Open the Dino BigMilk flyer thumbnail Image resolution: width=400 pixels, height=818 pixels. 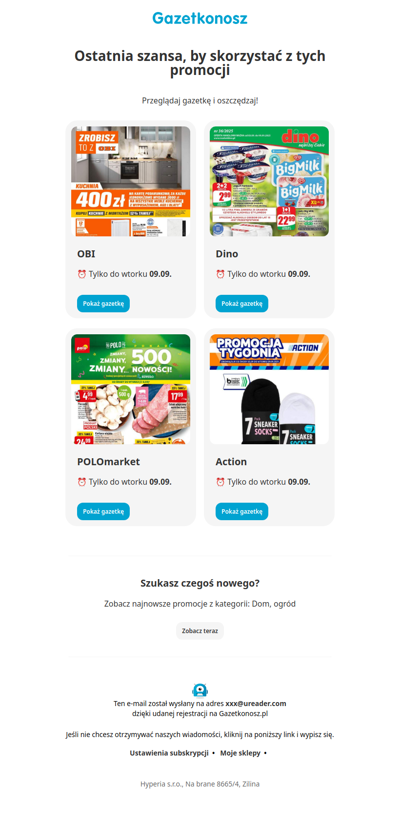269,182
